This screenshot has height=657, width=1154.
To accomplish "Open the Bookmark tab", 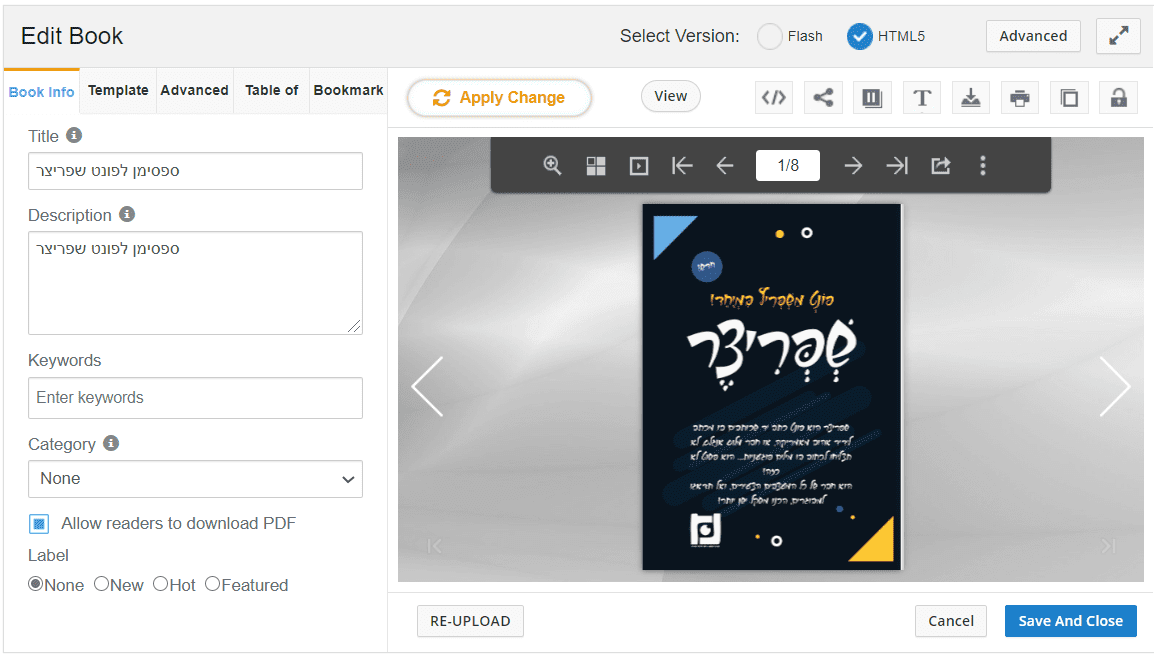I will coord(348,90).
